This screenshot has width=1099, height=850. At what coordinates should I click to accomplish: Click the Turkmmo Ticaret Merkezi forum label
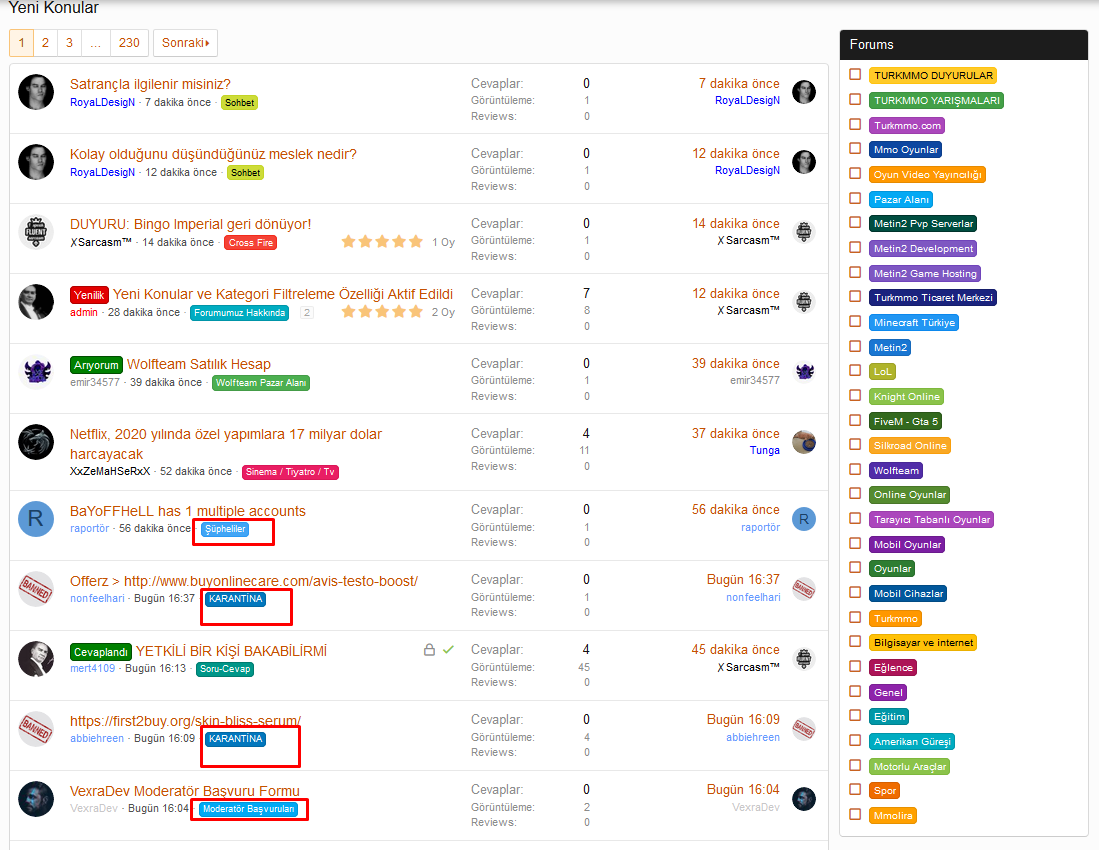coord(933,297)
